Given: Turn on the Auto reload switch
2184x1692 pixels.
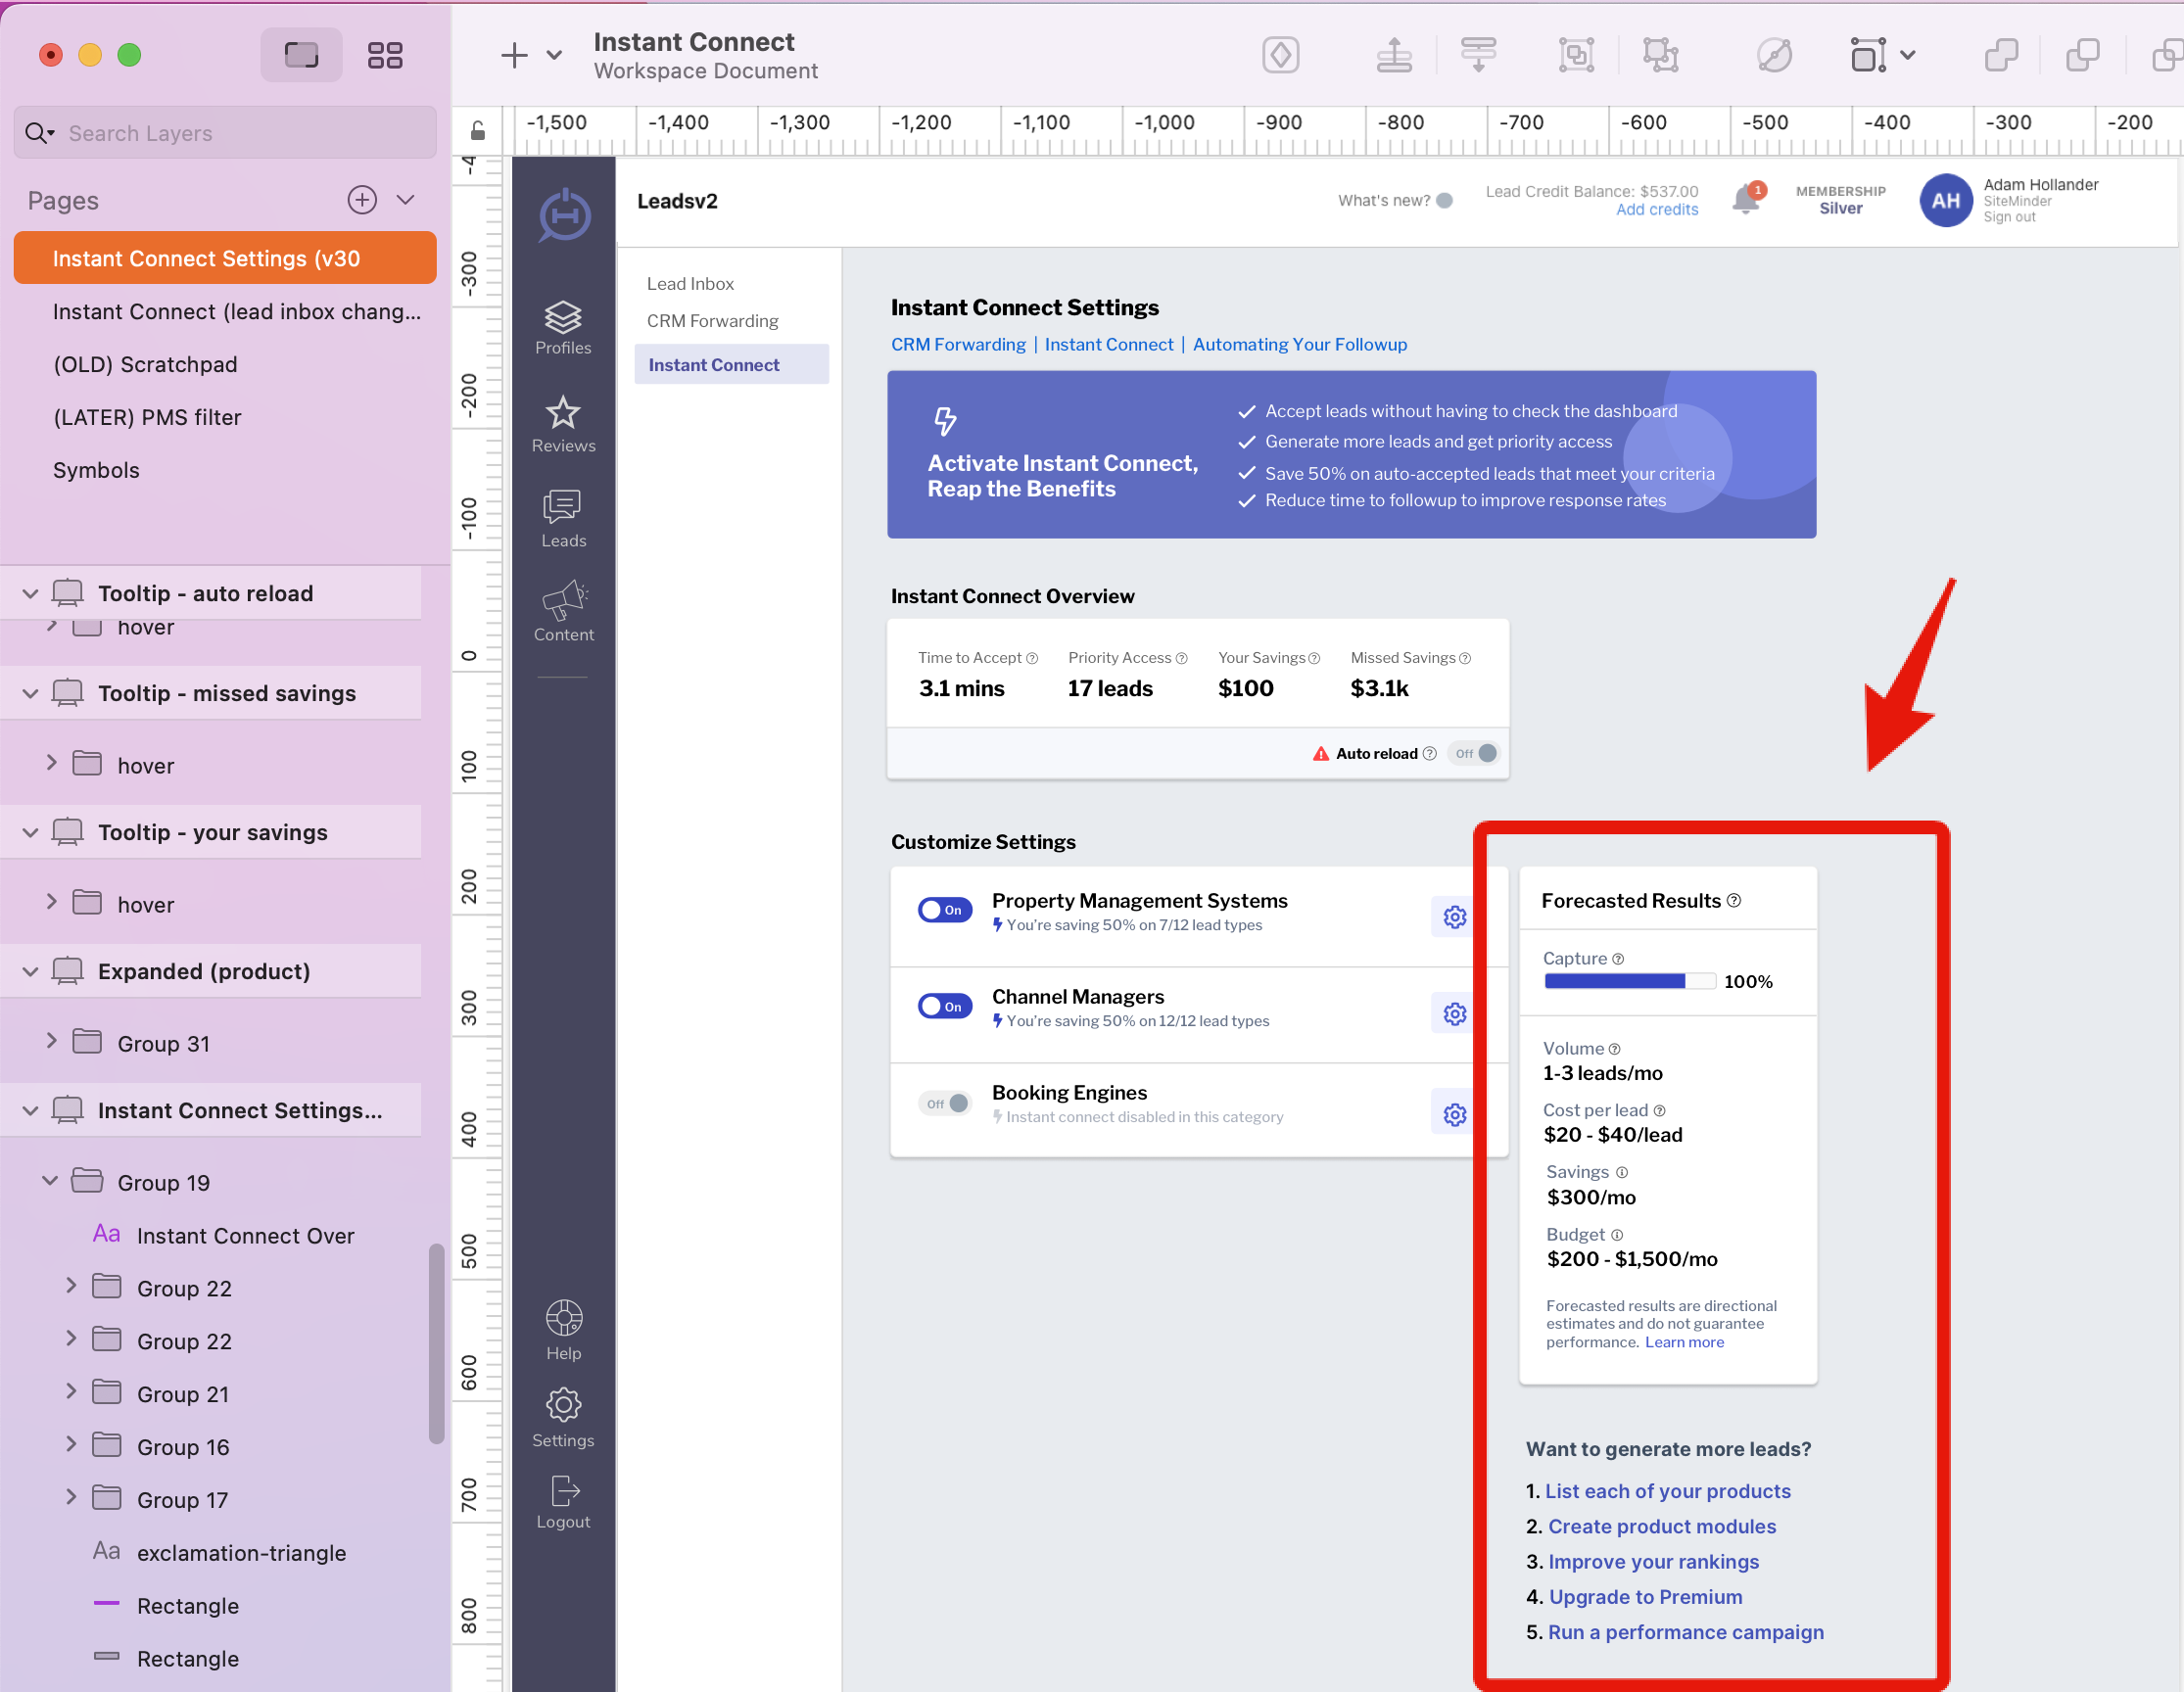Looking at the screenshot, I should pyautogui.click(x=1476, y=753).
